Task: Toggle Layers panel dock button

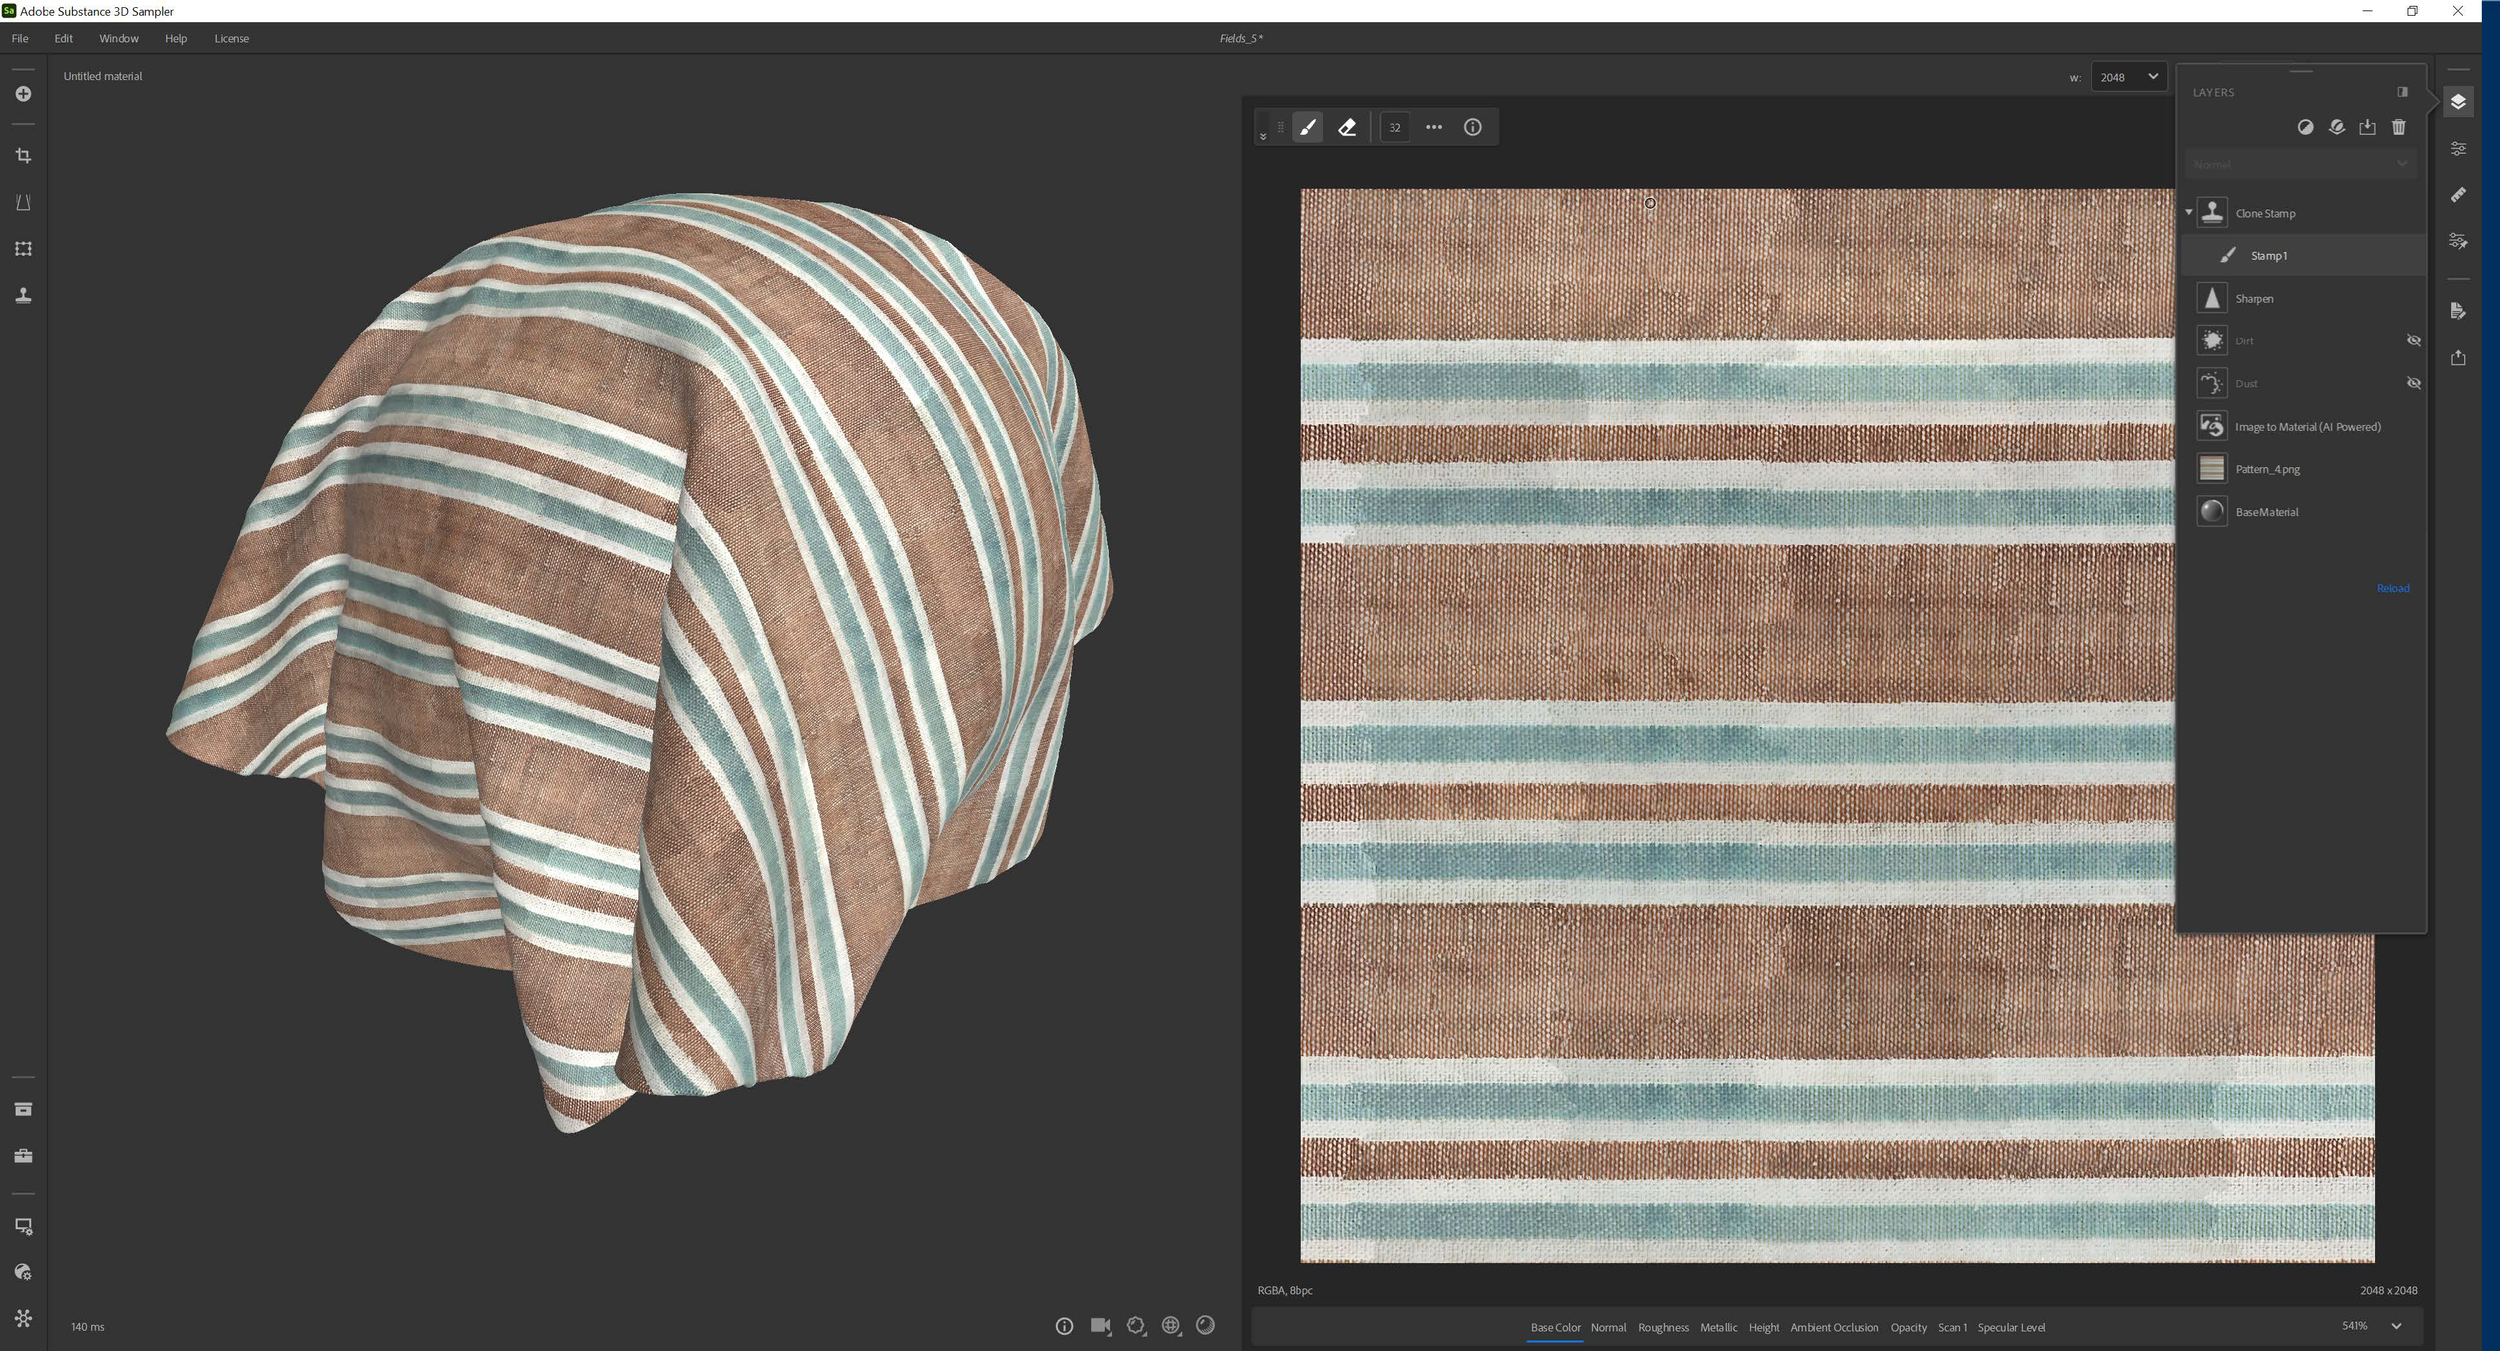Action: [x=2402, y=92]
